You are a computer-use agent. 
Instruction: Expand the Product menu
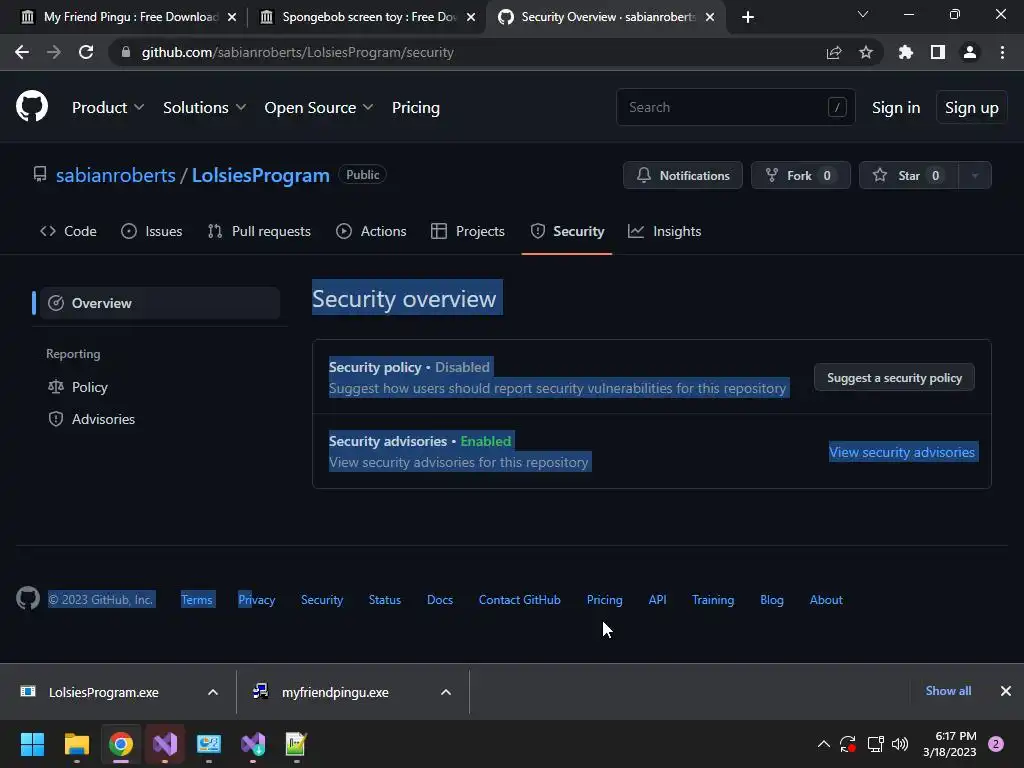pyautogui.click(x=108, y=108)
